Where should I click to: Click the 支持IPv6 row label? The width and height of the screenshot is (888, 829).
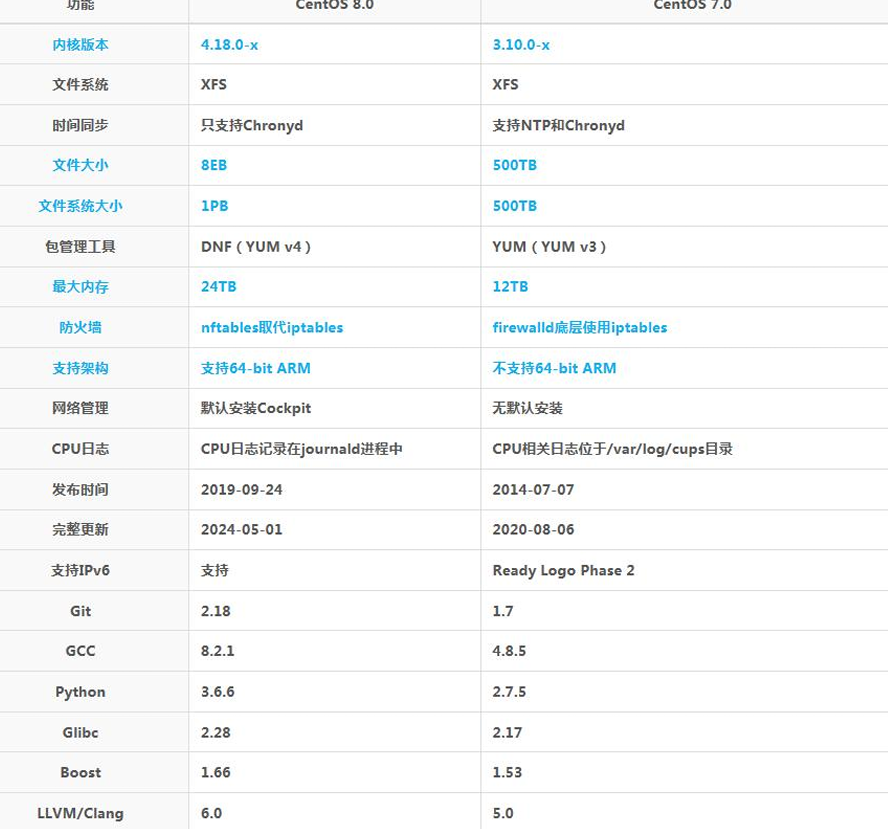click(80, 570)
